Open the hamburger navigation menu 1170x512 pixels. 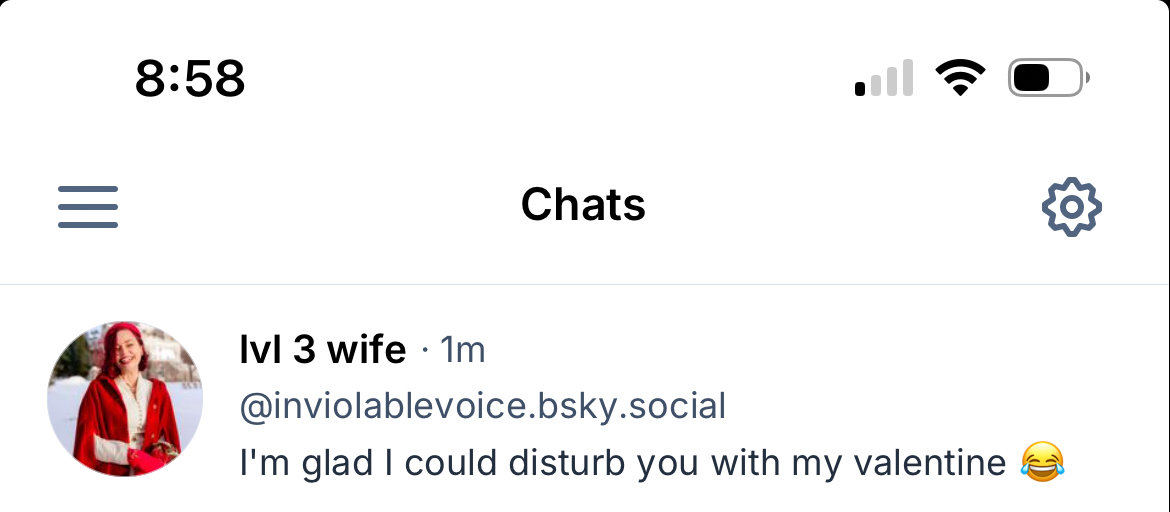click(x=88, y=207)
